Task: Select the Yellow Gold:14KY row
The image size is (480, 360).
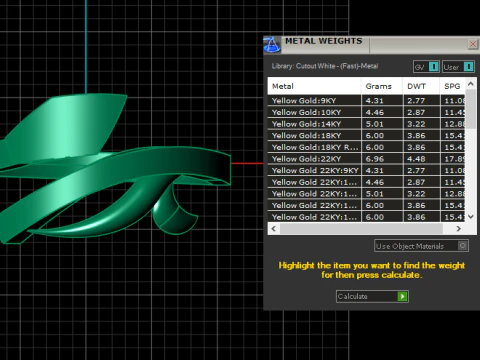Action: pos(366,124)
